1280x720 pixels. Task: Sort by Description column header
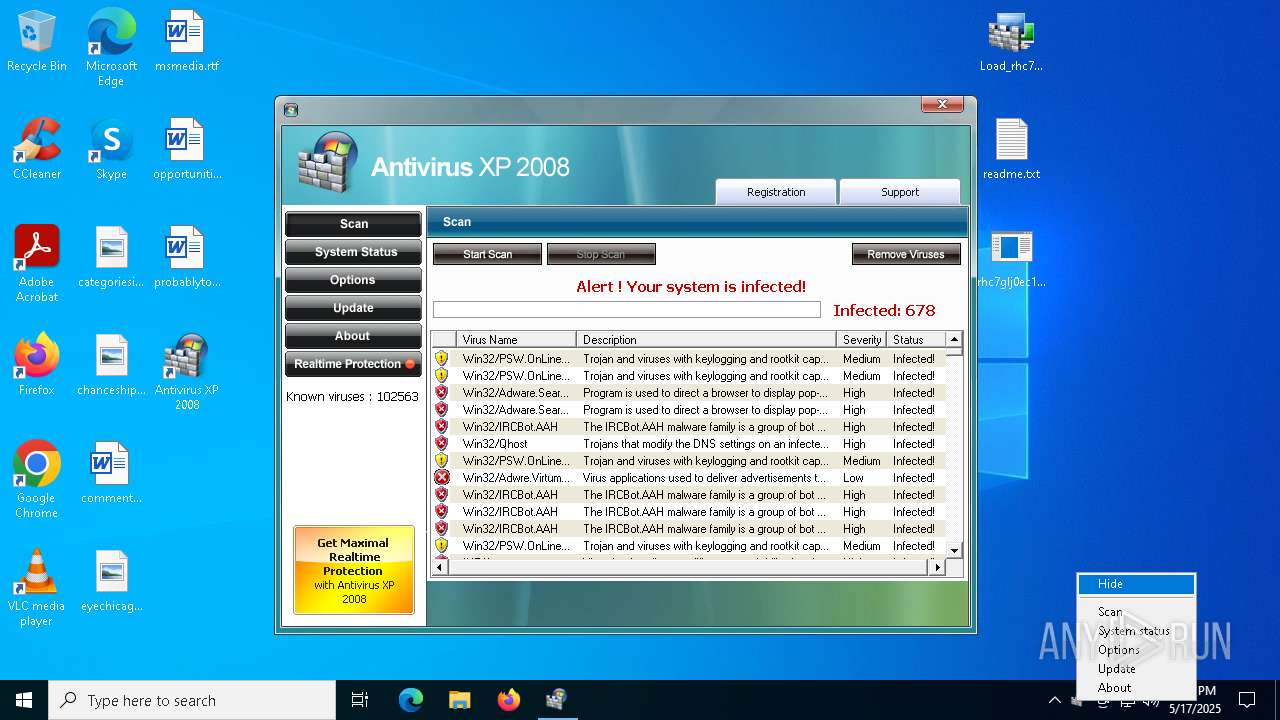[706, 340]
